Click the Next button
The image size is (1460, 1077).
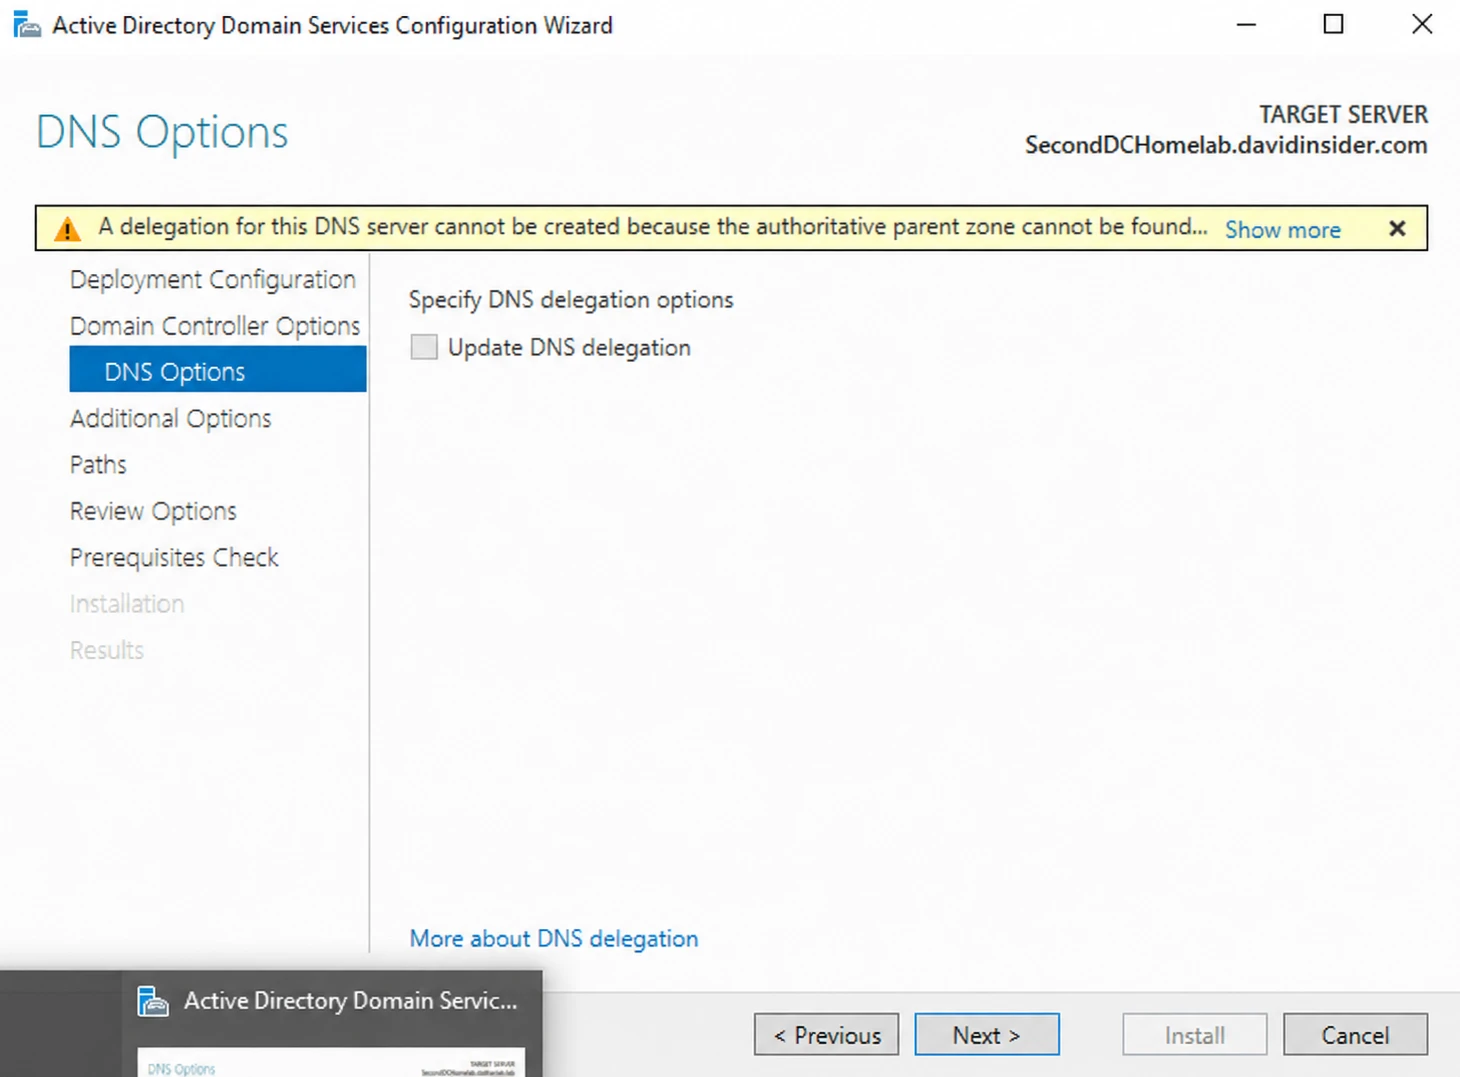click(x=986, y=1035)
